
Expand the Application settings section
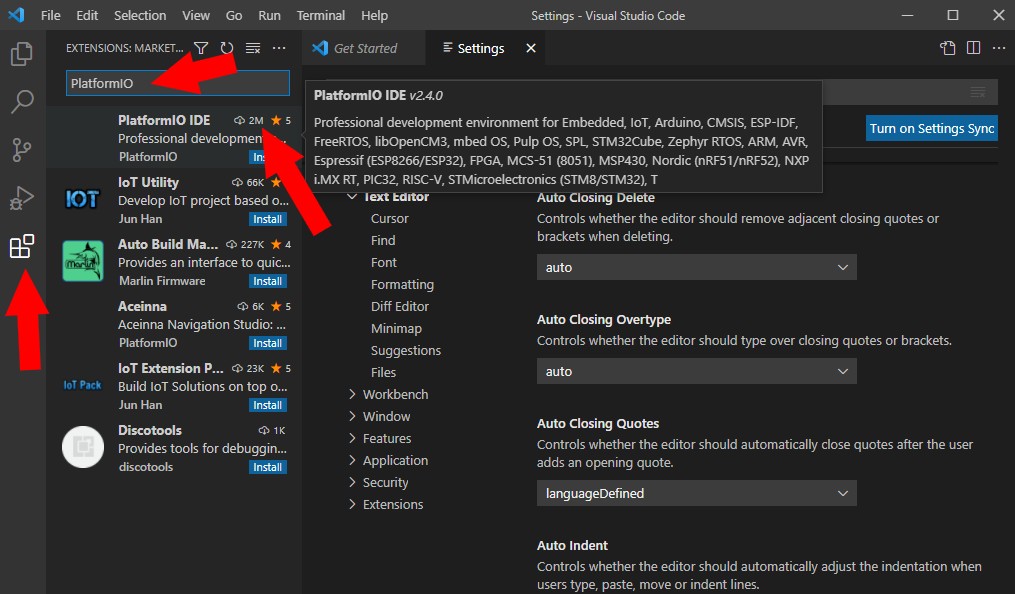(x=352, y=460)
